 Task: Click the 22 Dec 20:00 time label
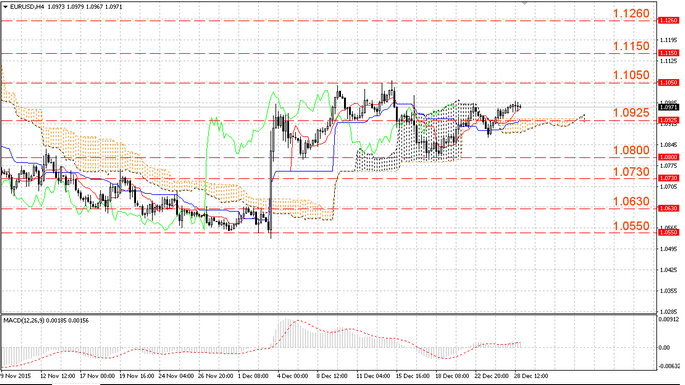coord(492,376)
